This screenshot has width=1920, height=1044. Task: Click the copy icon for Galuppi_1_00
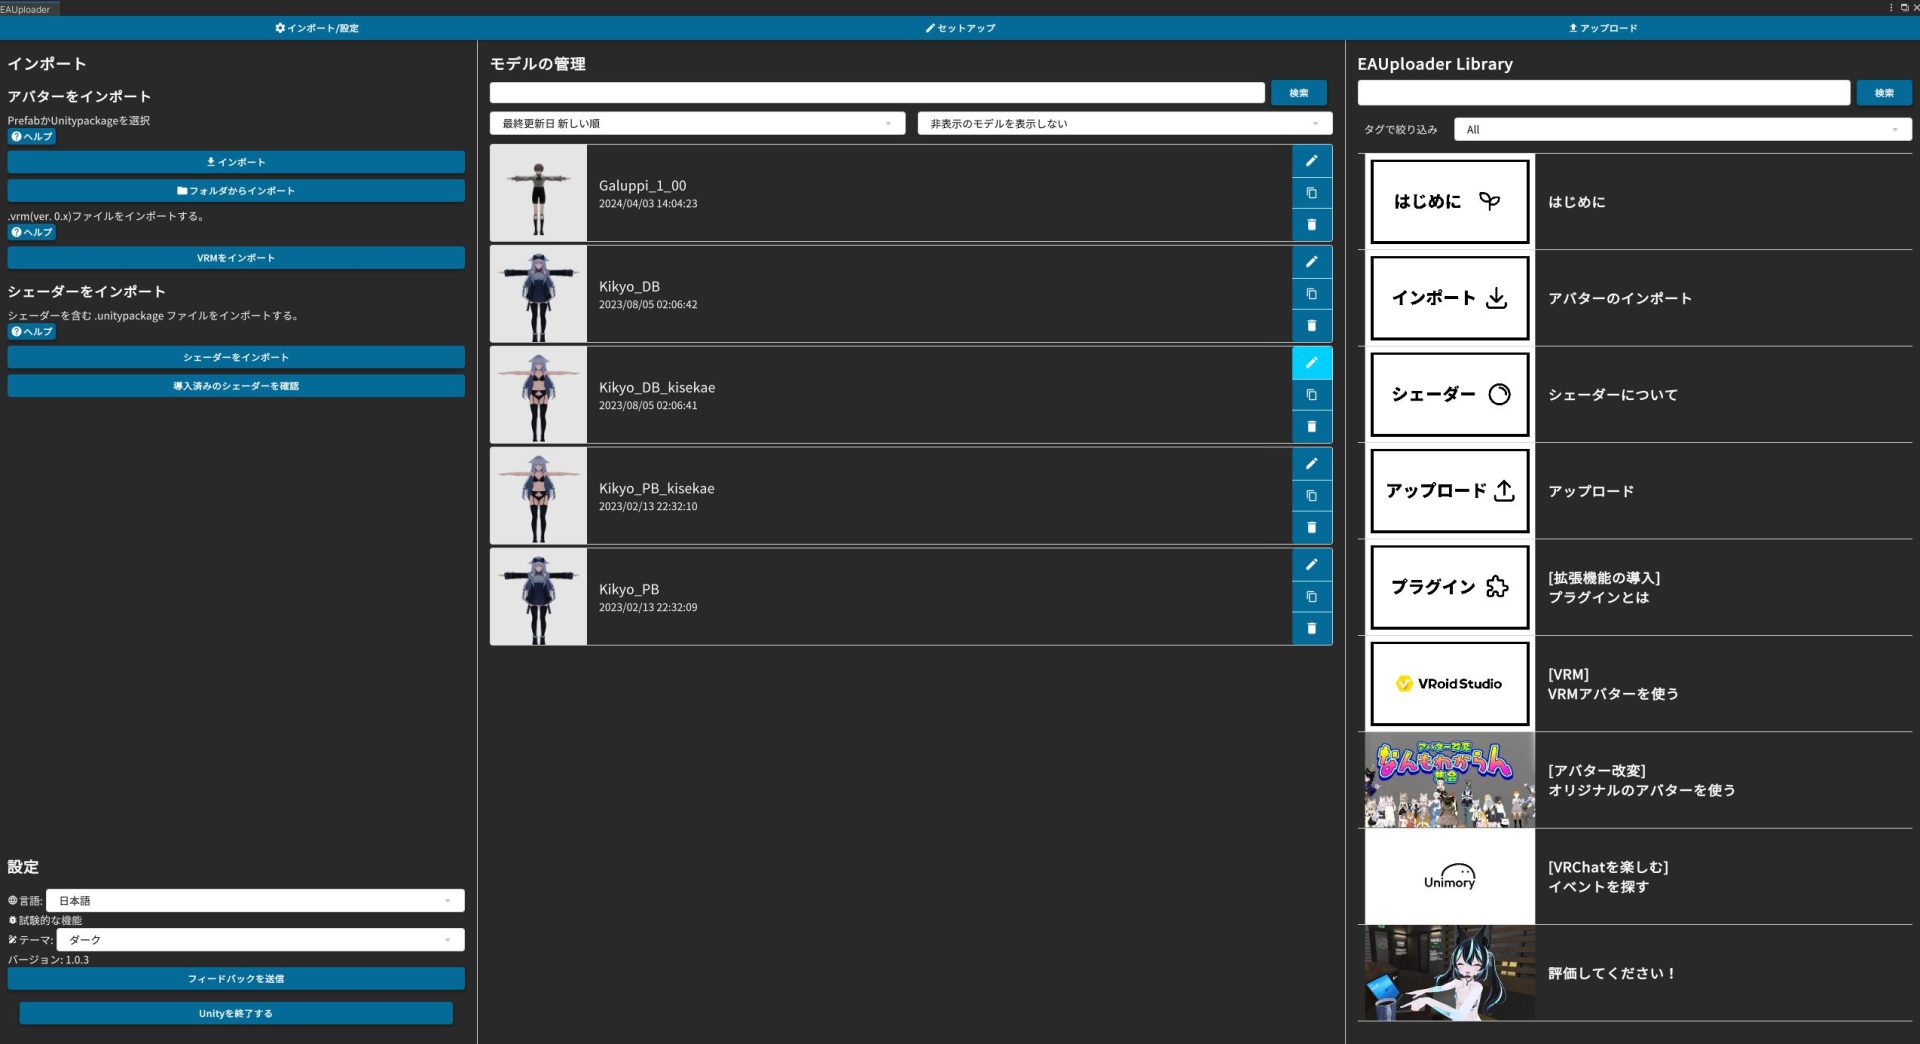(1311, 193)
